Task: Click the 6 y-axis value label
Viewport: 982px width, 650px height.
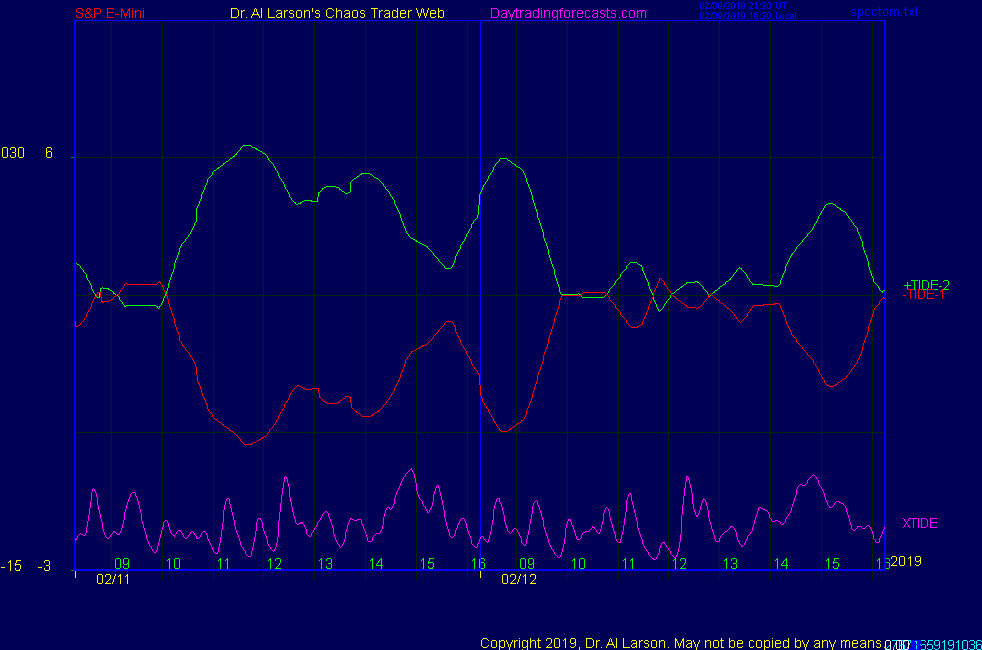Action: (49, 153)
